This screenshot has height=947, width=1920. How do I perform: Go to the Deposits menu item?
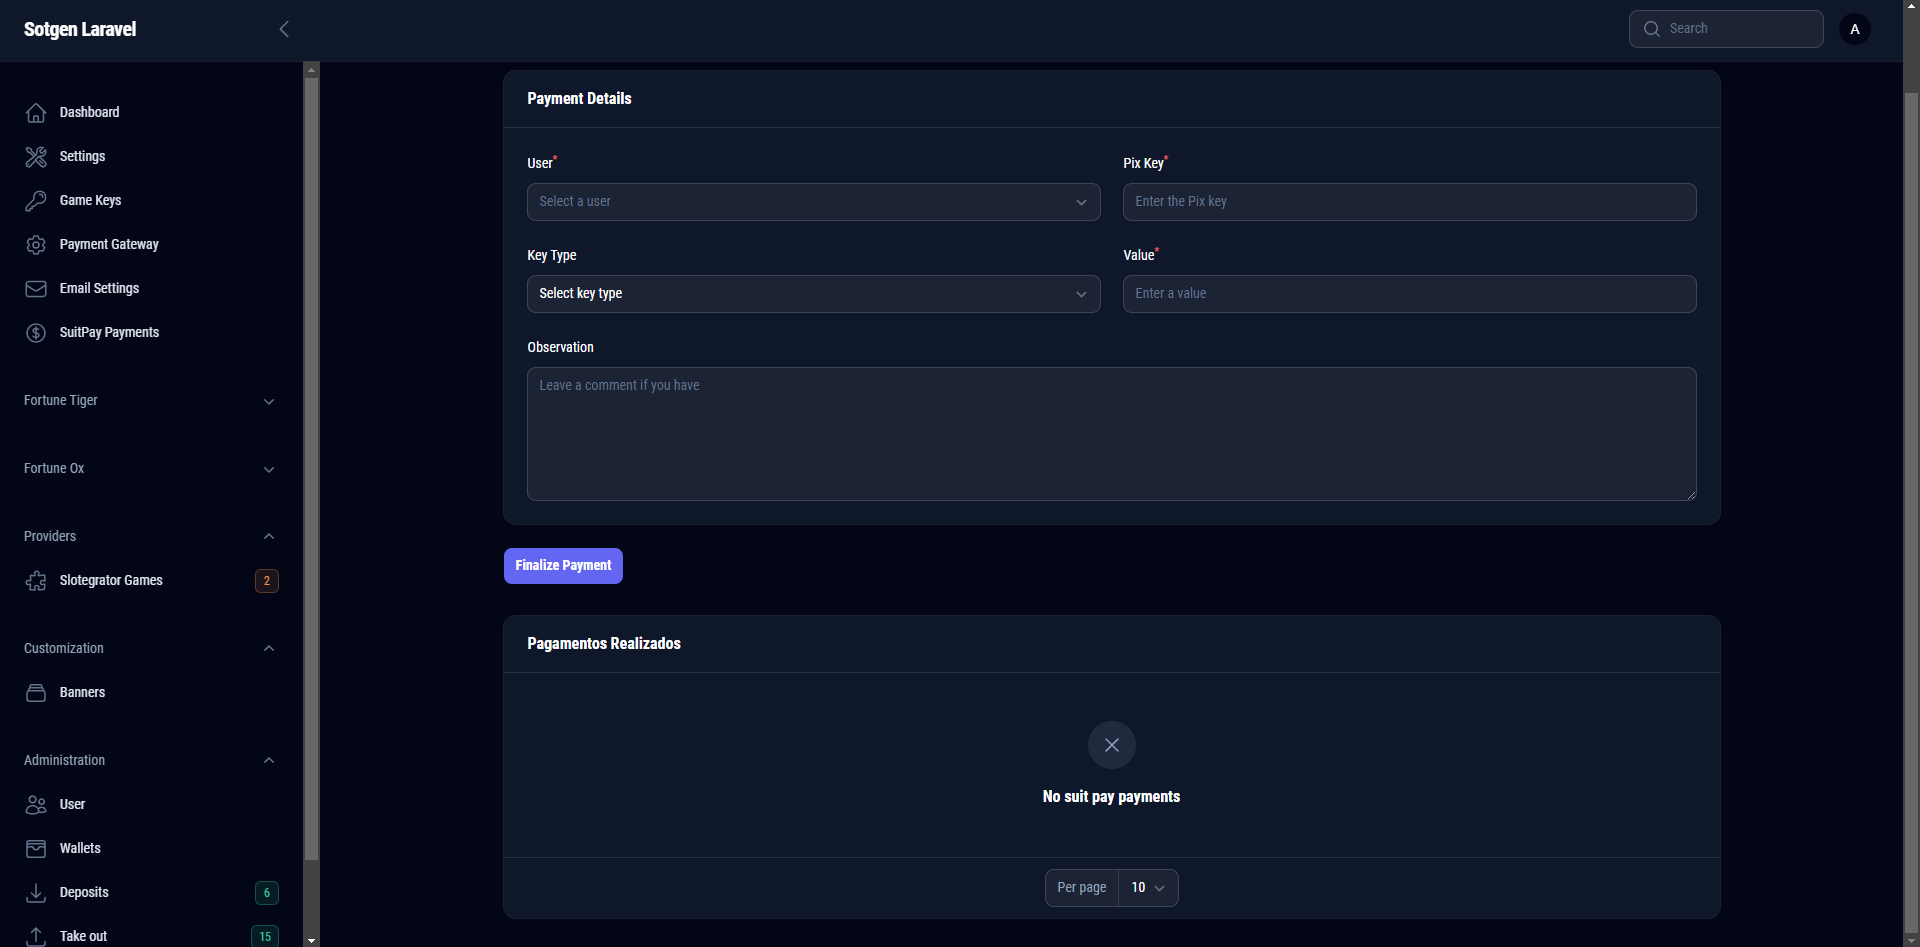[x=84, y=893]
